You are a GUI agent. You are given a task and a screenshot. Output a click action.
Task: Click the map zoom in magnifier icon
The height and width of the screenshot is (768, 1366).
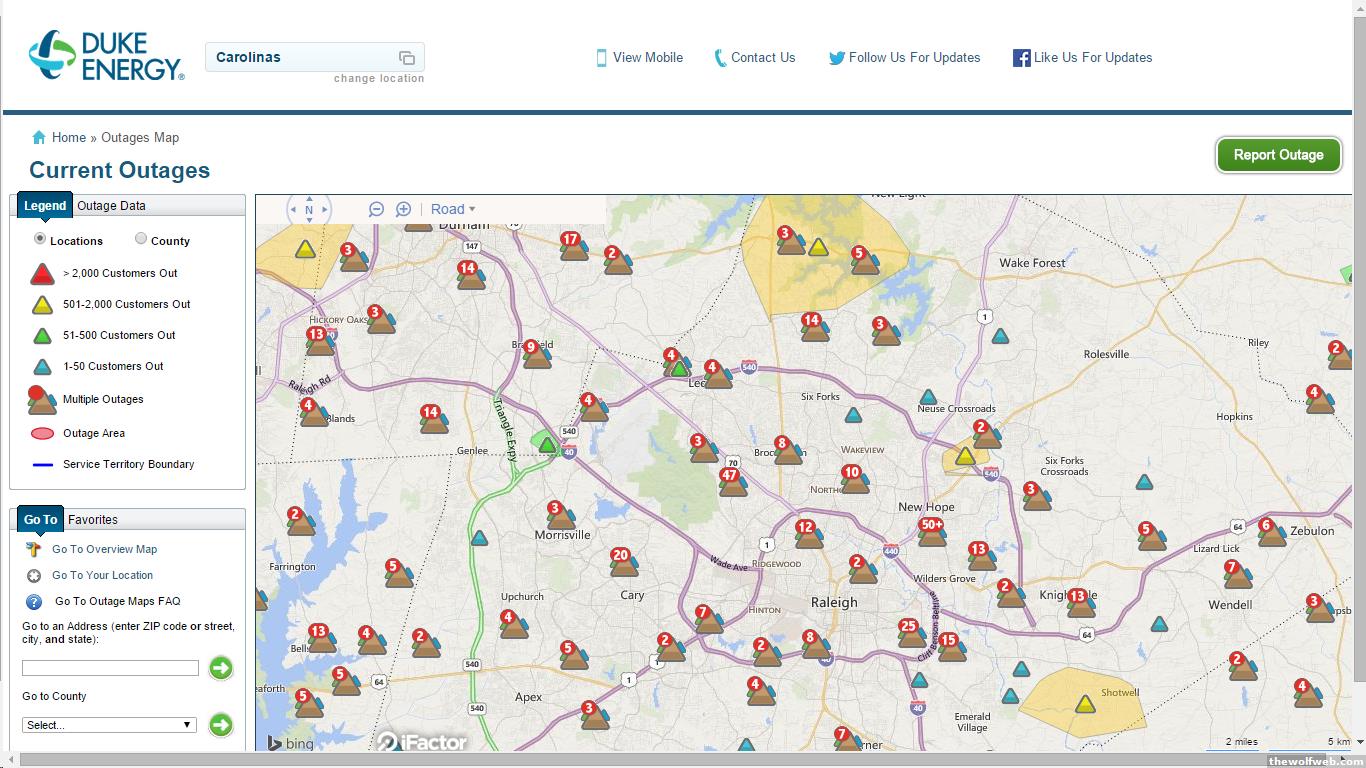[403, 209]
